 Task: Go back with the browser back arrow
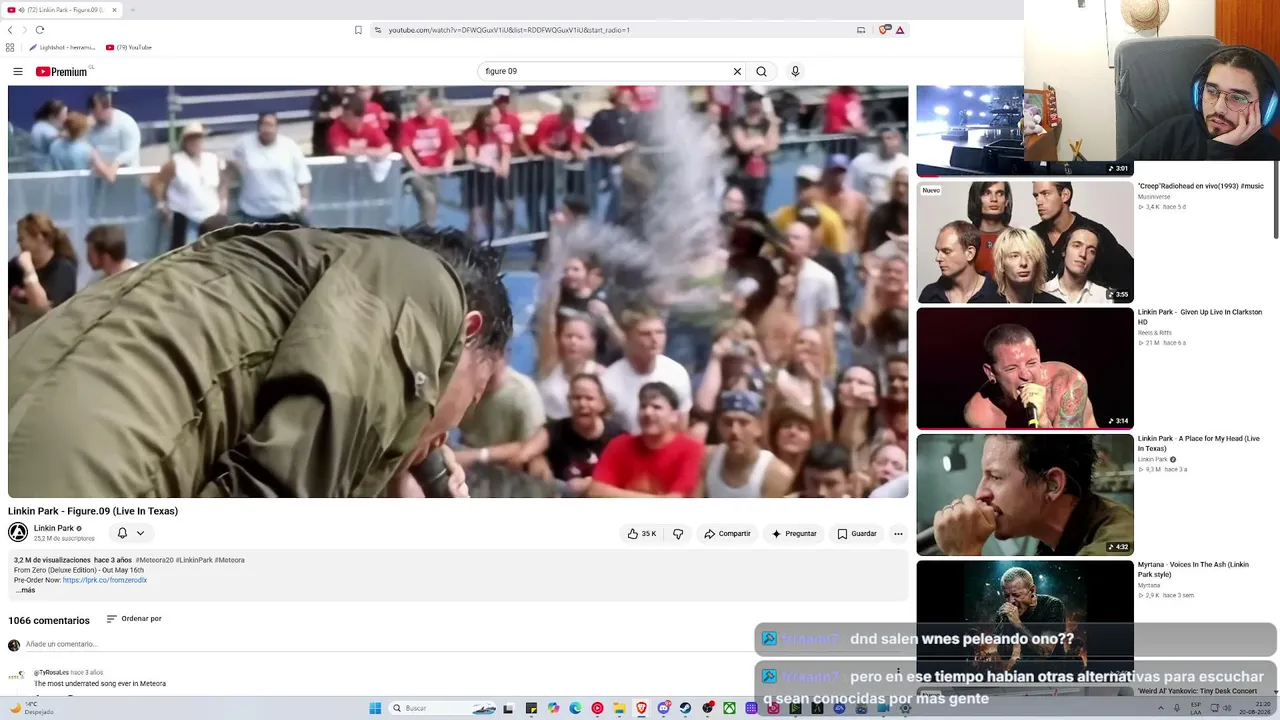pyautogui.click(x=10, y=30)
